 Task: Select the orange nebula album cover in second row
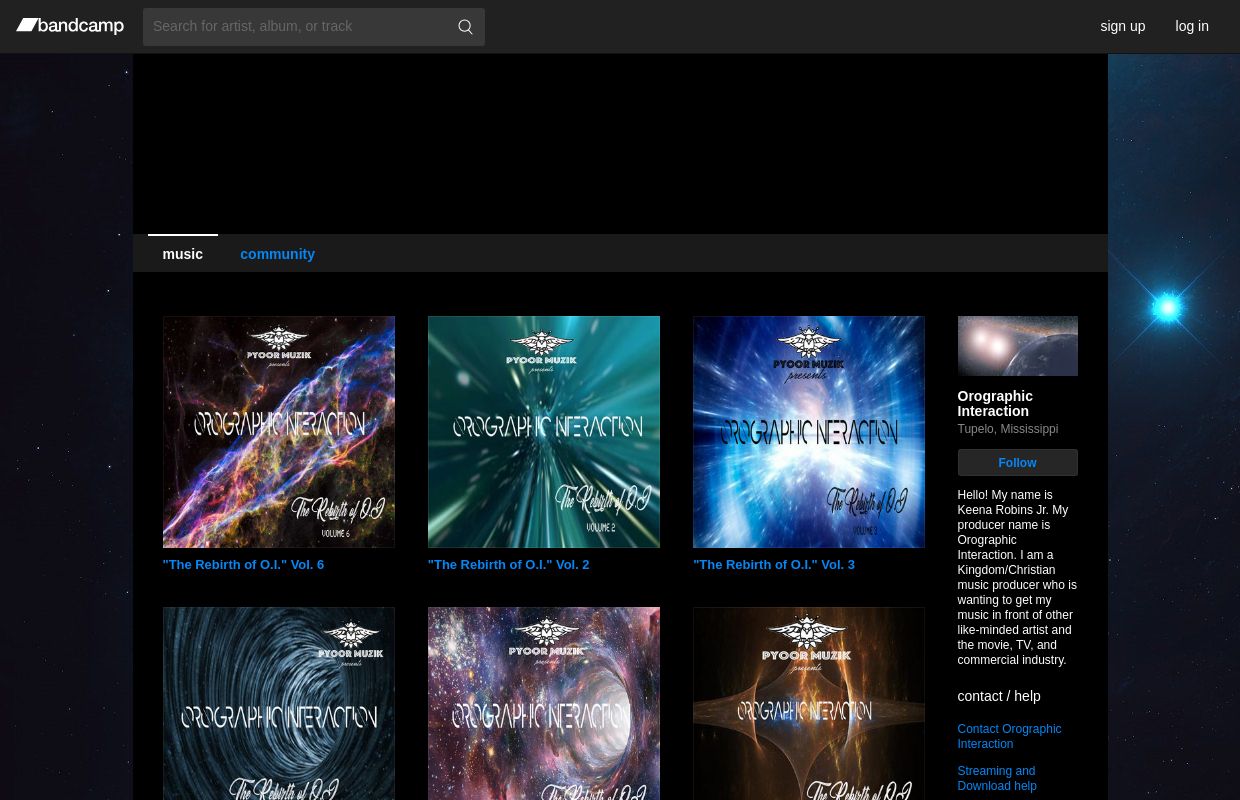pos(808,704)
